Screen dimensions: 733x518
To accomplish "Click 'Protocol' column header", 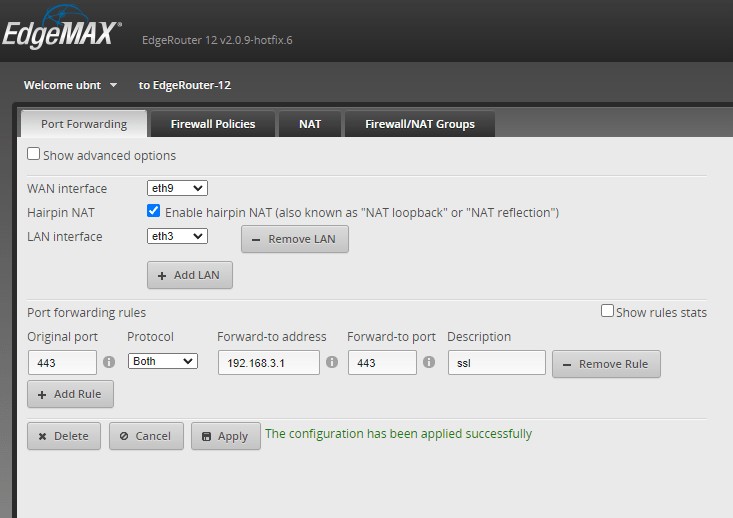I will [x=150, y=337].
